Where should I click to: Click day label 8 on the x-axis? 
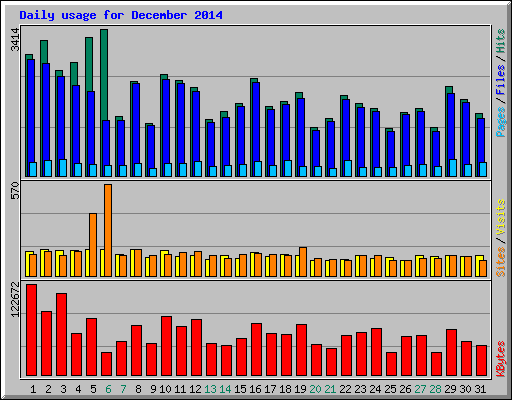pos(138,389)
